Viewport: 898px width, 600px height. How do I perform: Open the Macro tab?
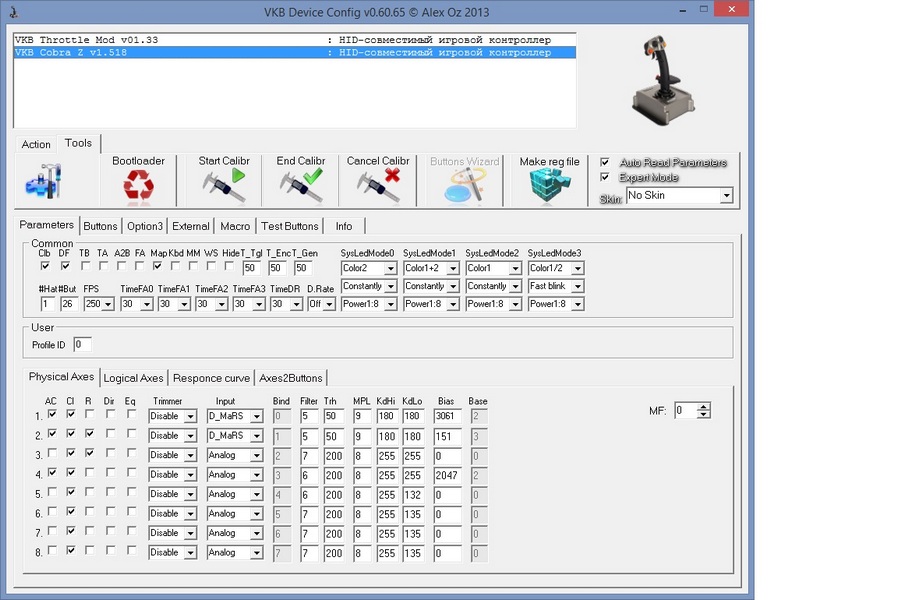[235, 226]
